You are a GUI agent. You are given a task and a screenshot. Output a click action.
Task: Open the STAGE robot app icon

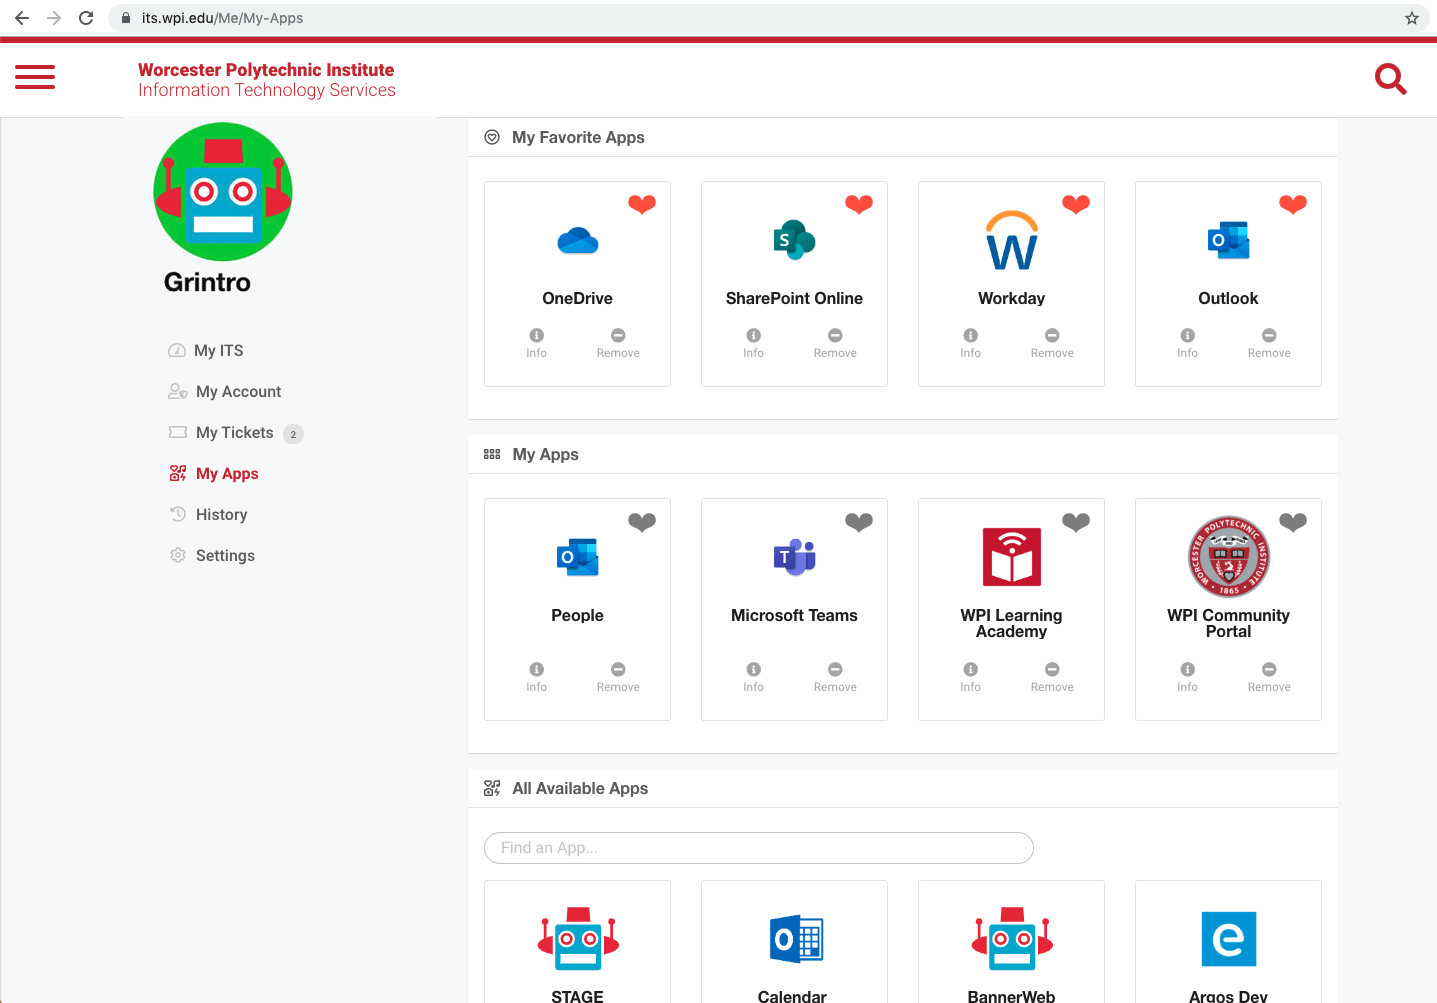578,939
